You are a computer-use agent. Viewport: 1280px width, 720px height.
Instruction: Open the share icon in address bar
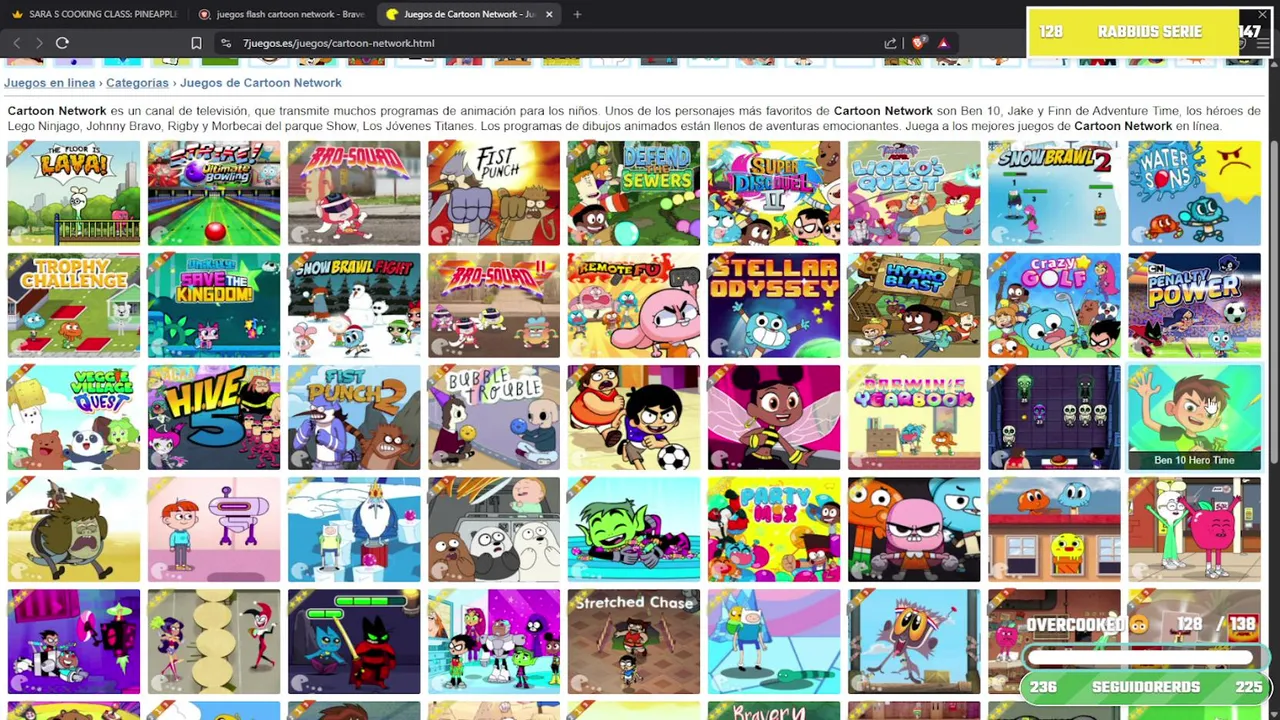coord(890,43)
